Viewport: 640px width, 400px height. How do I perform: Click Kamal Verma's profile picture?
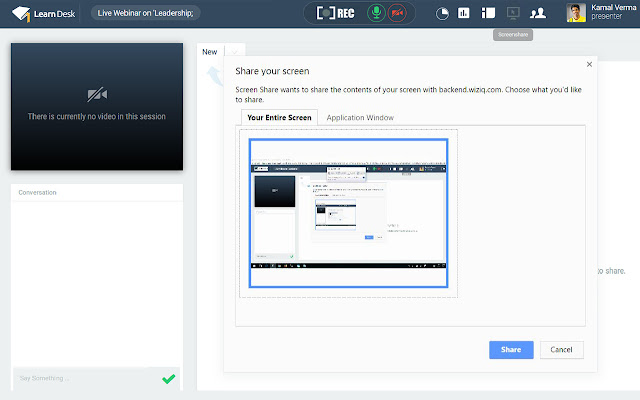576,13
